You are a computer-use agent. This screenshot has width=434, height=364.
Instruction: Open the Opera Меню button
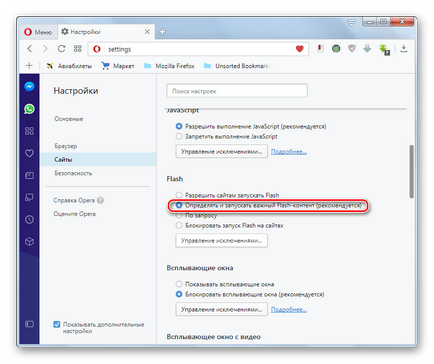[x=38, y=32]
